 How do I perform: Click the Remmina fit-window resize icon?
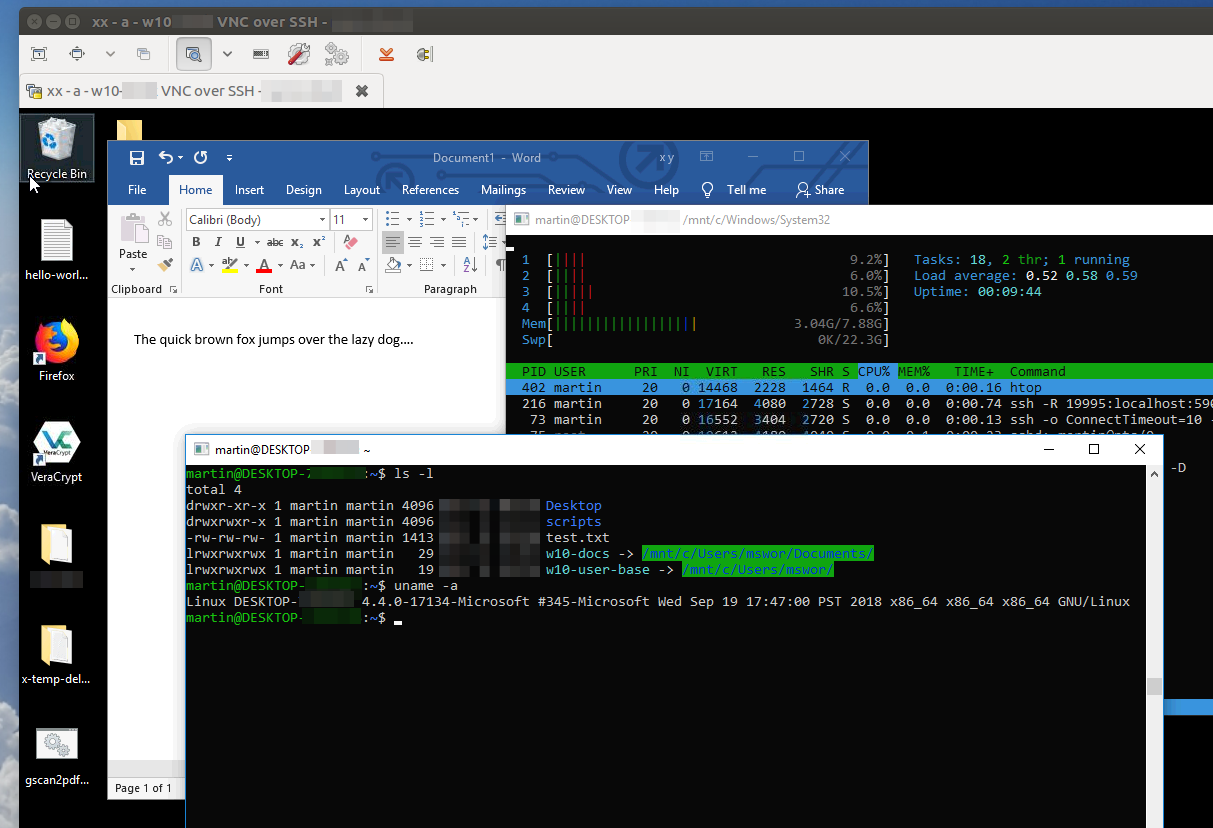(x=77, y=54)
